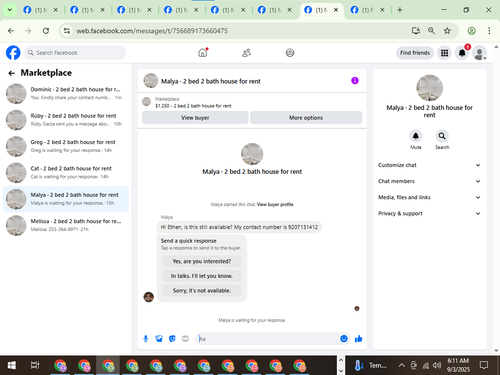
Task: Expand the Privacy & support section
Action: coord(429,213)
